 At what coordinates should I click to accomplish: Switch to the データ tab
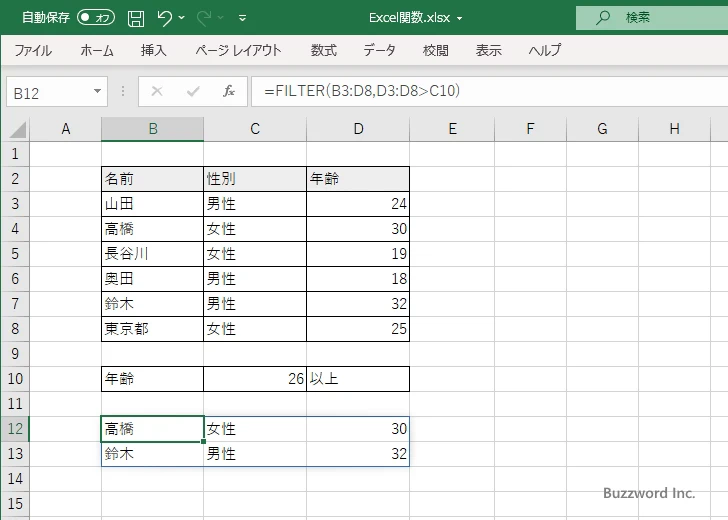click(379, 50)
